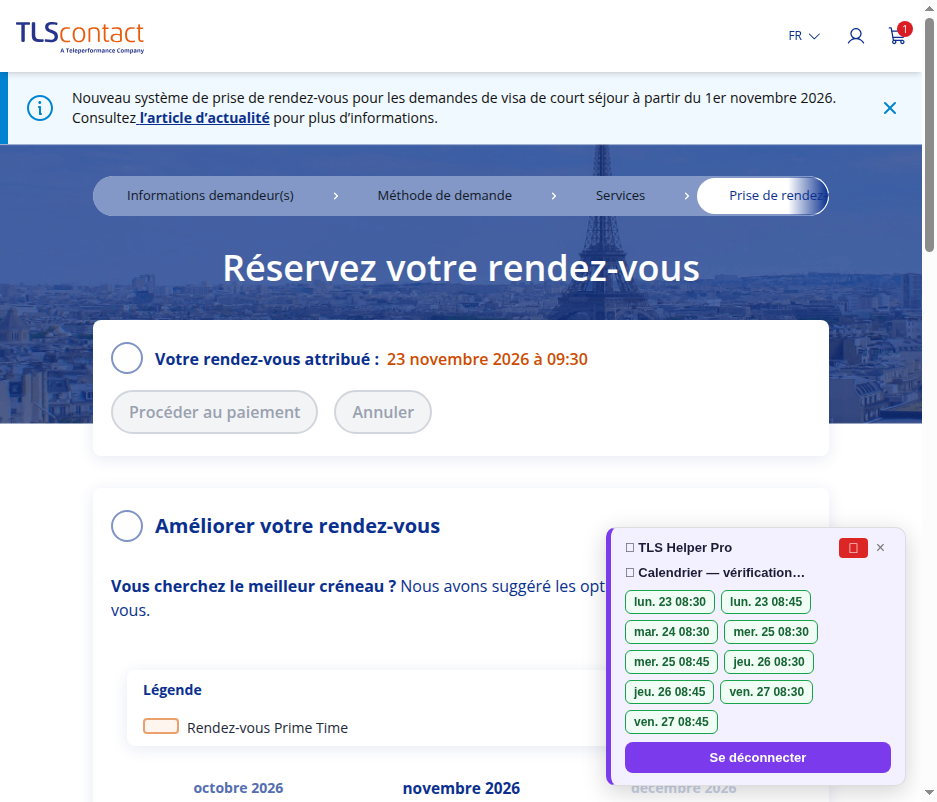Pick slot ven. 27 08:45
Image resolution: width=937 pixels, height=802 pixels.
[671, 721]
